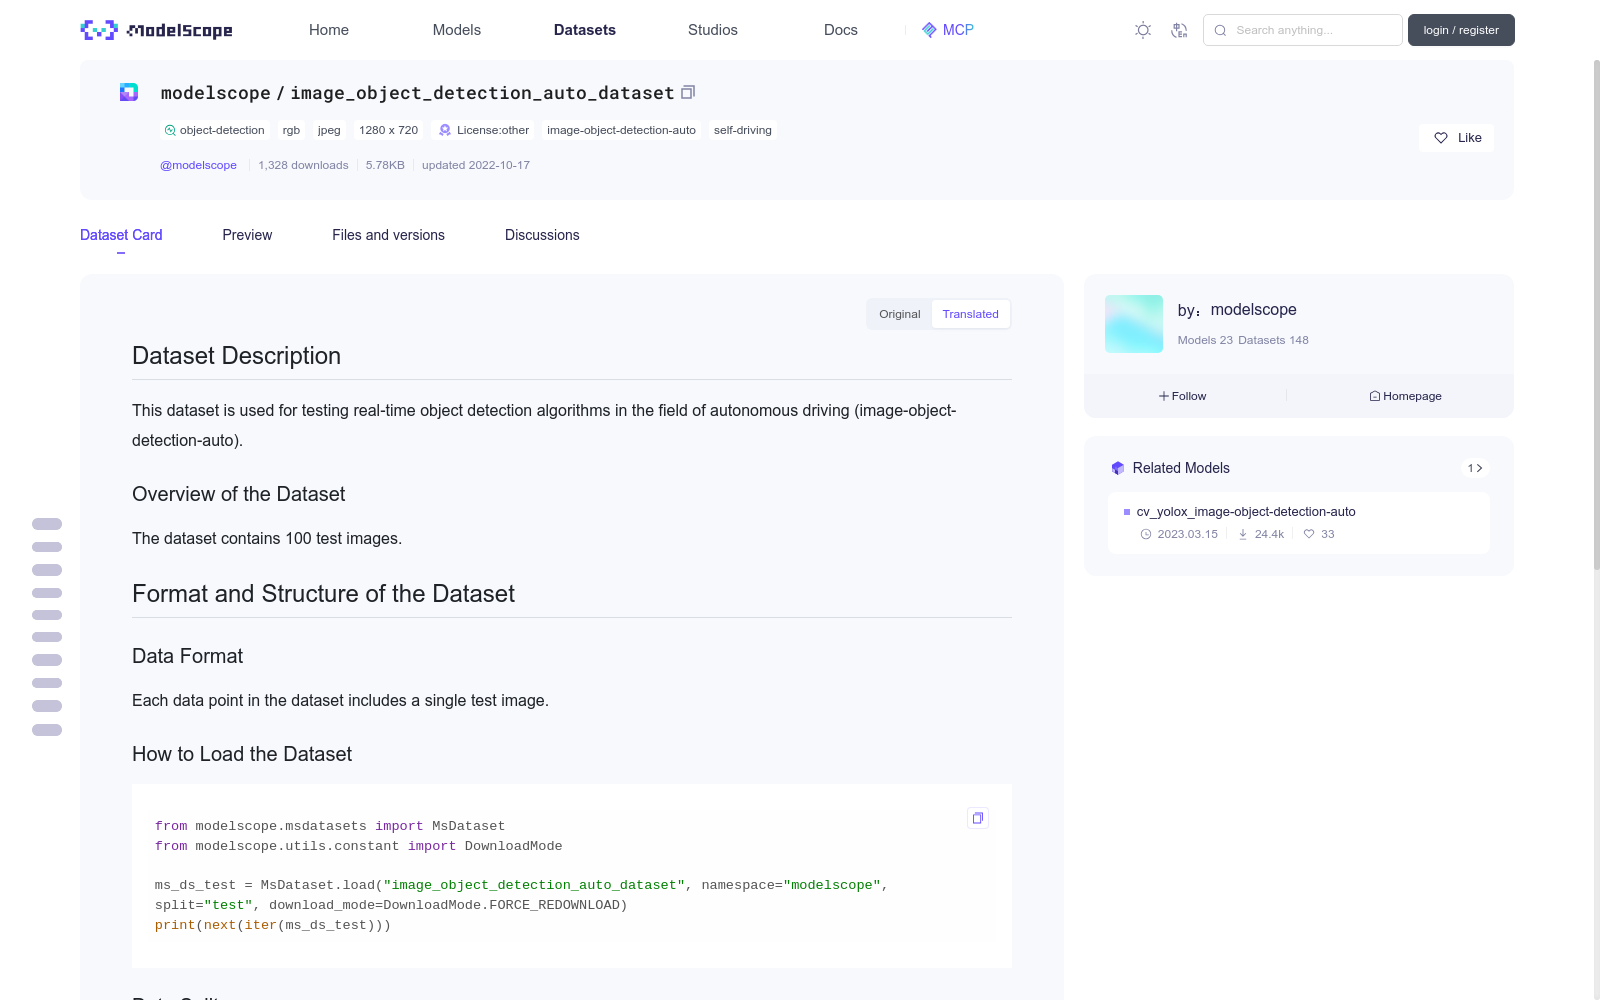Click the object-detection tag icon
Viewport: 1600px width, 1000px height.
tap(170, 130)
